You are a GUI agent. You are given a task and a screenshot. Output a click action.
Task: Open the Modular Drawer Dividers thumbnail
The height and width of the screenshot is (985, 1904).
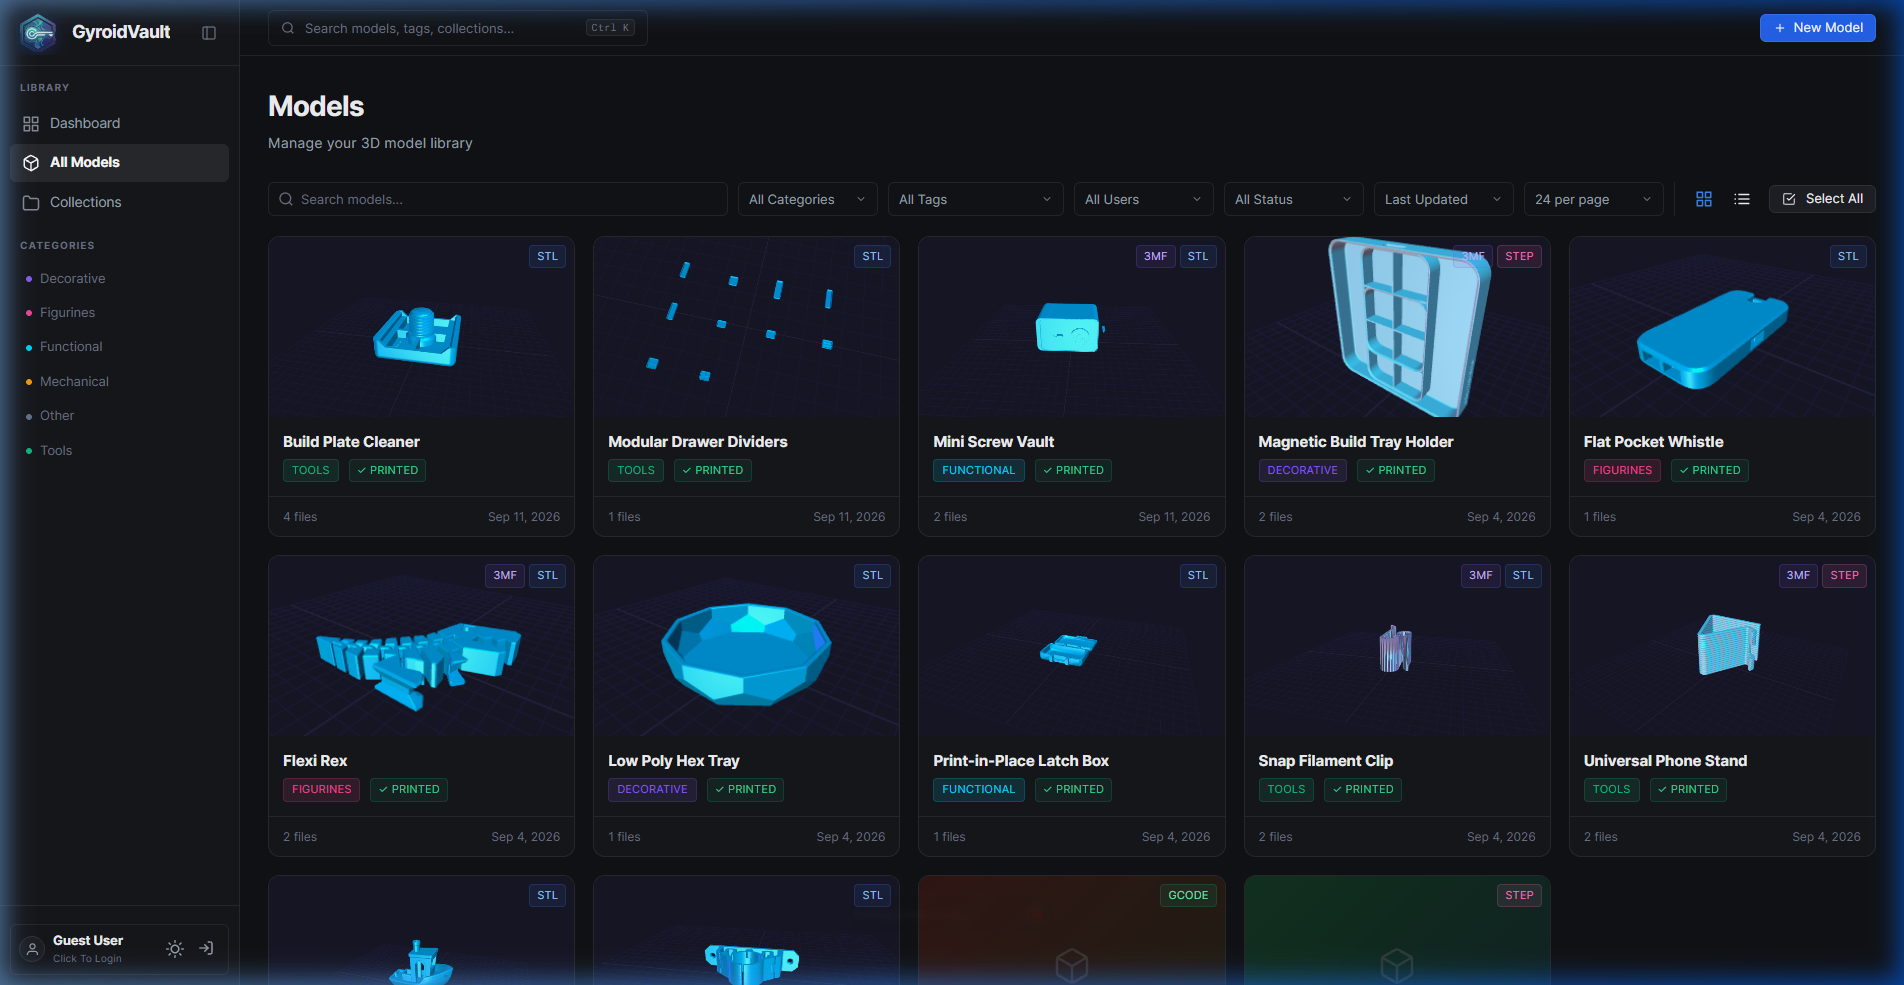click(x=746, y=327)
